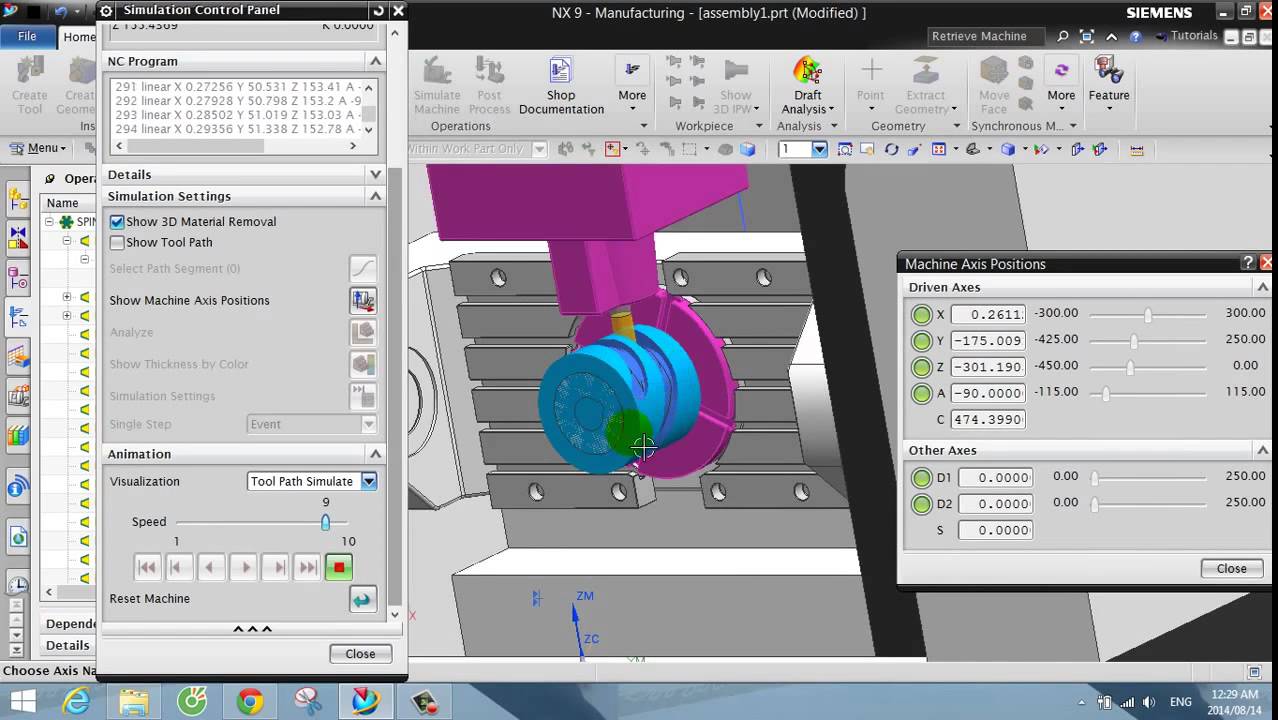Toggle the Y axis green indicator
This screenshot has height=720, width=1278.
pos(921,340)
